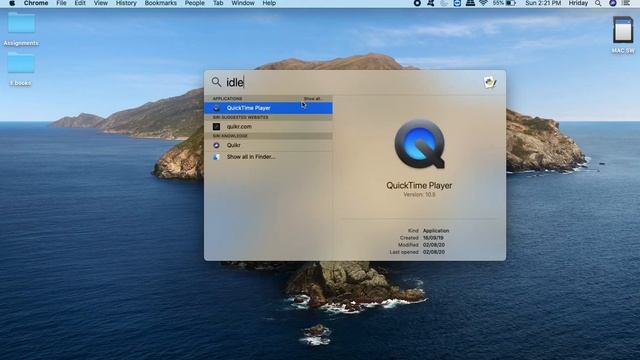Click the QuickTime Player title in preview

pyautogui.click(x=419, y=185)
